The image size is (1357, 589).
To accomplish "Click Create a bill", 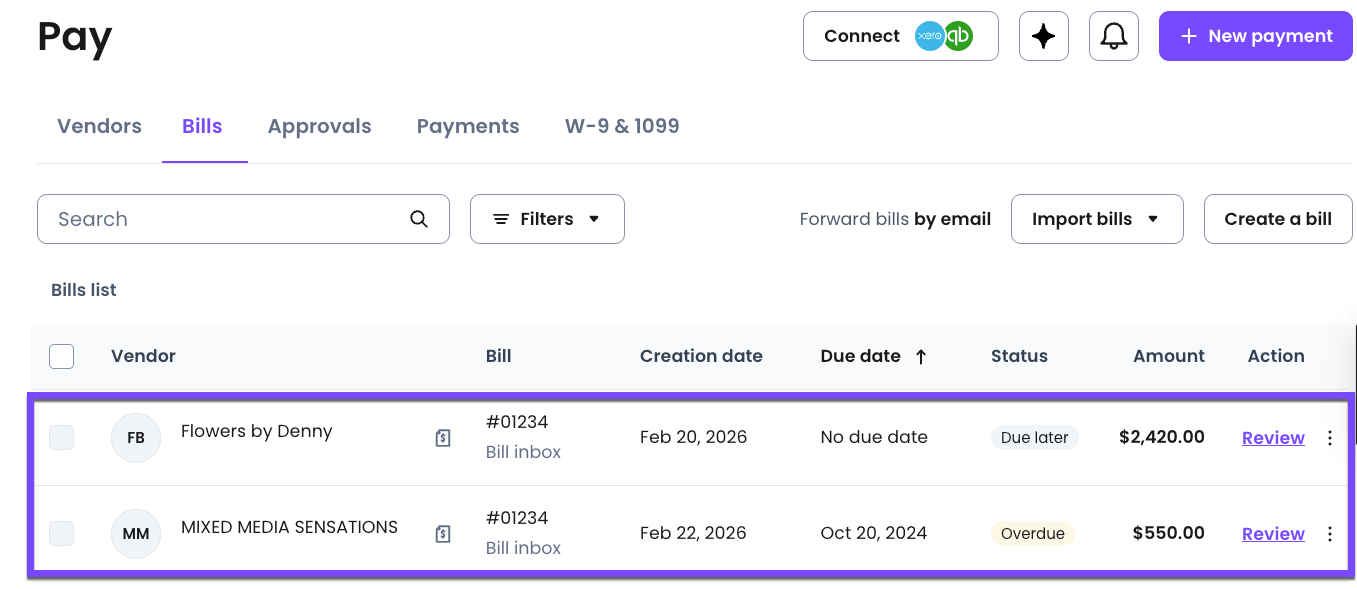I will [1277, 218].
